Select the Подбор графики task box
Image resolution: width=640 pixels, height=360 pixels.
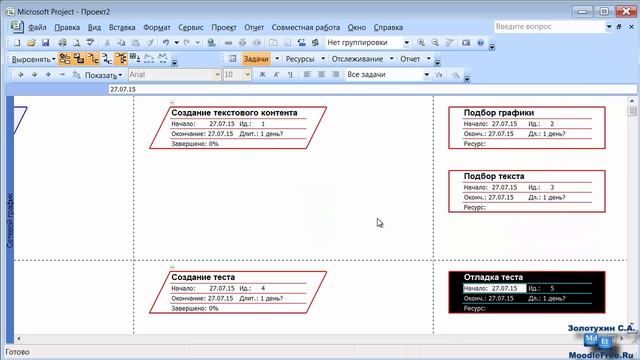pyautogui.click(x=527, y=128)
